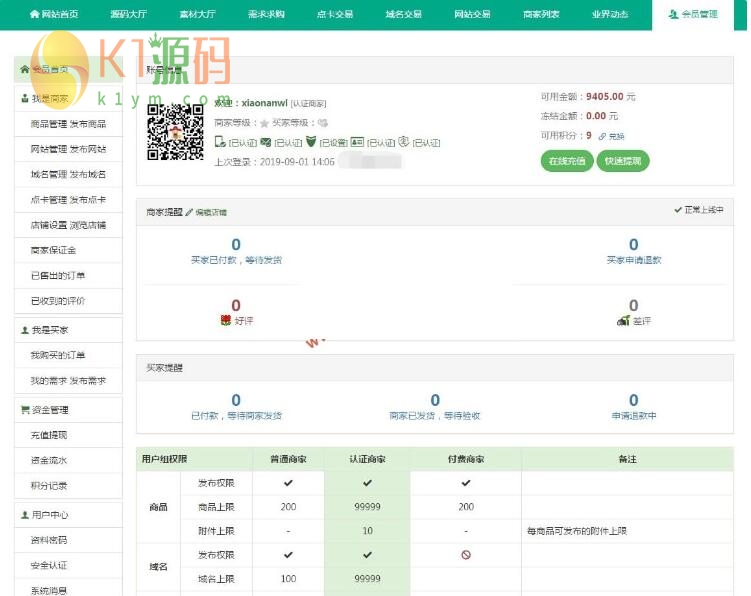
Task: Open 已售出的订单 sidebar item
Action: tap(58, 275)
